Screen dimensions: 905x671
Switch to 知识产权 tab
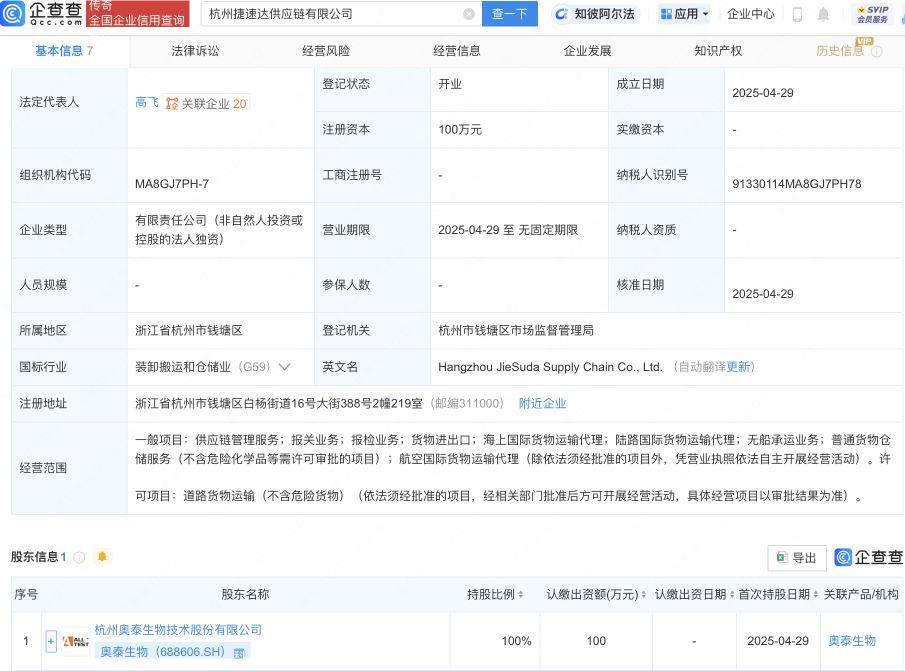click(x=718, y=51)
